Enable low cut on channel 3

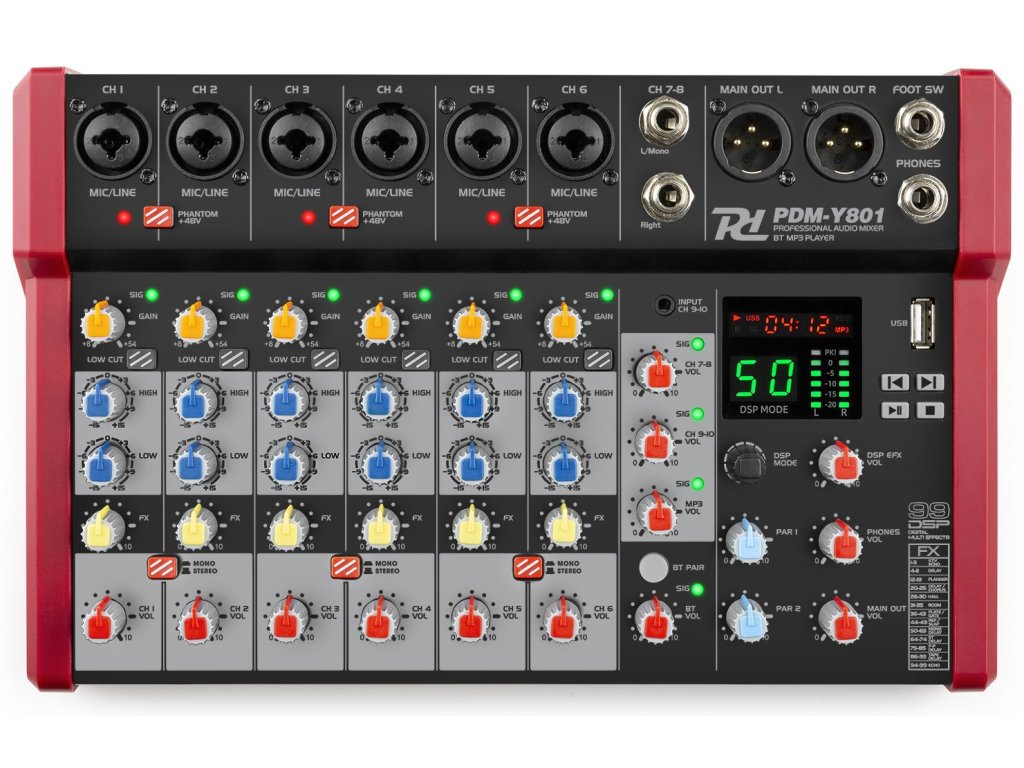point(325,359)
